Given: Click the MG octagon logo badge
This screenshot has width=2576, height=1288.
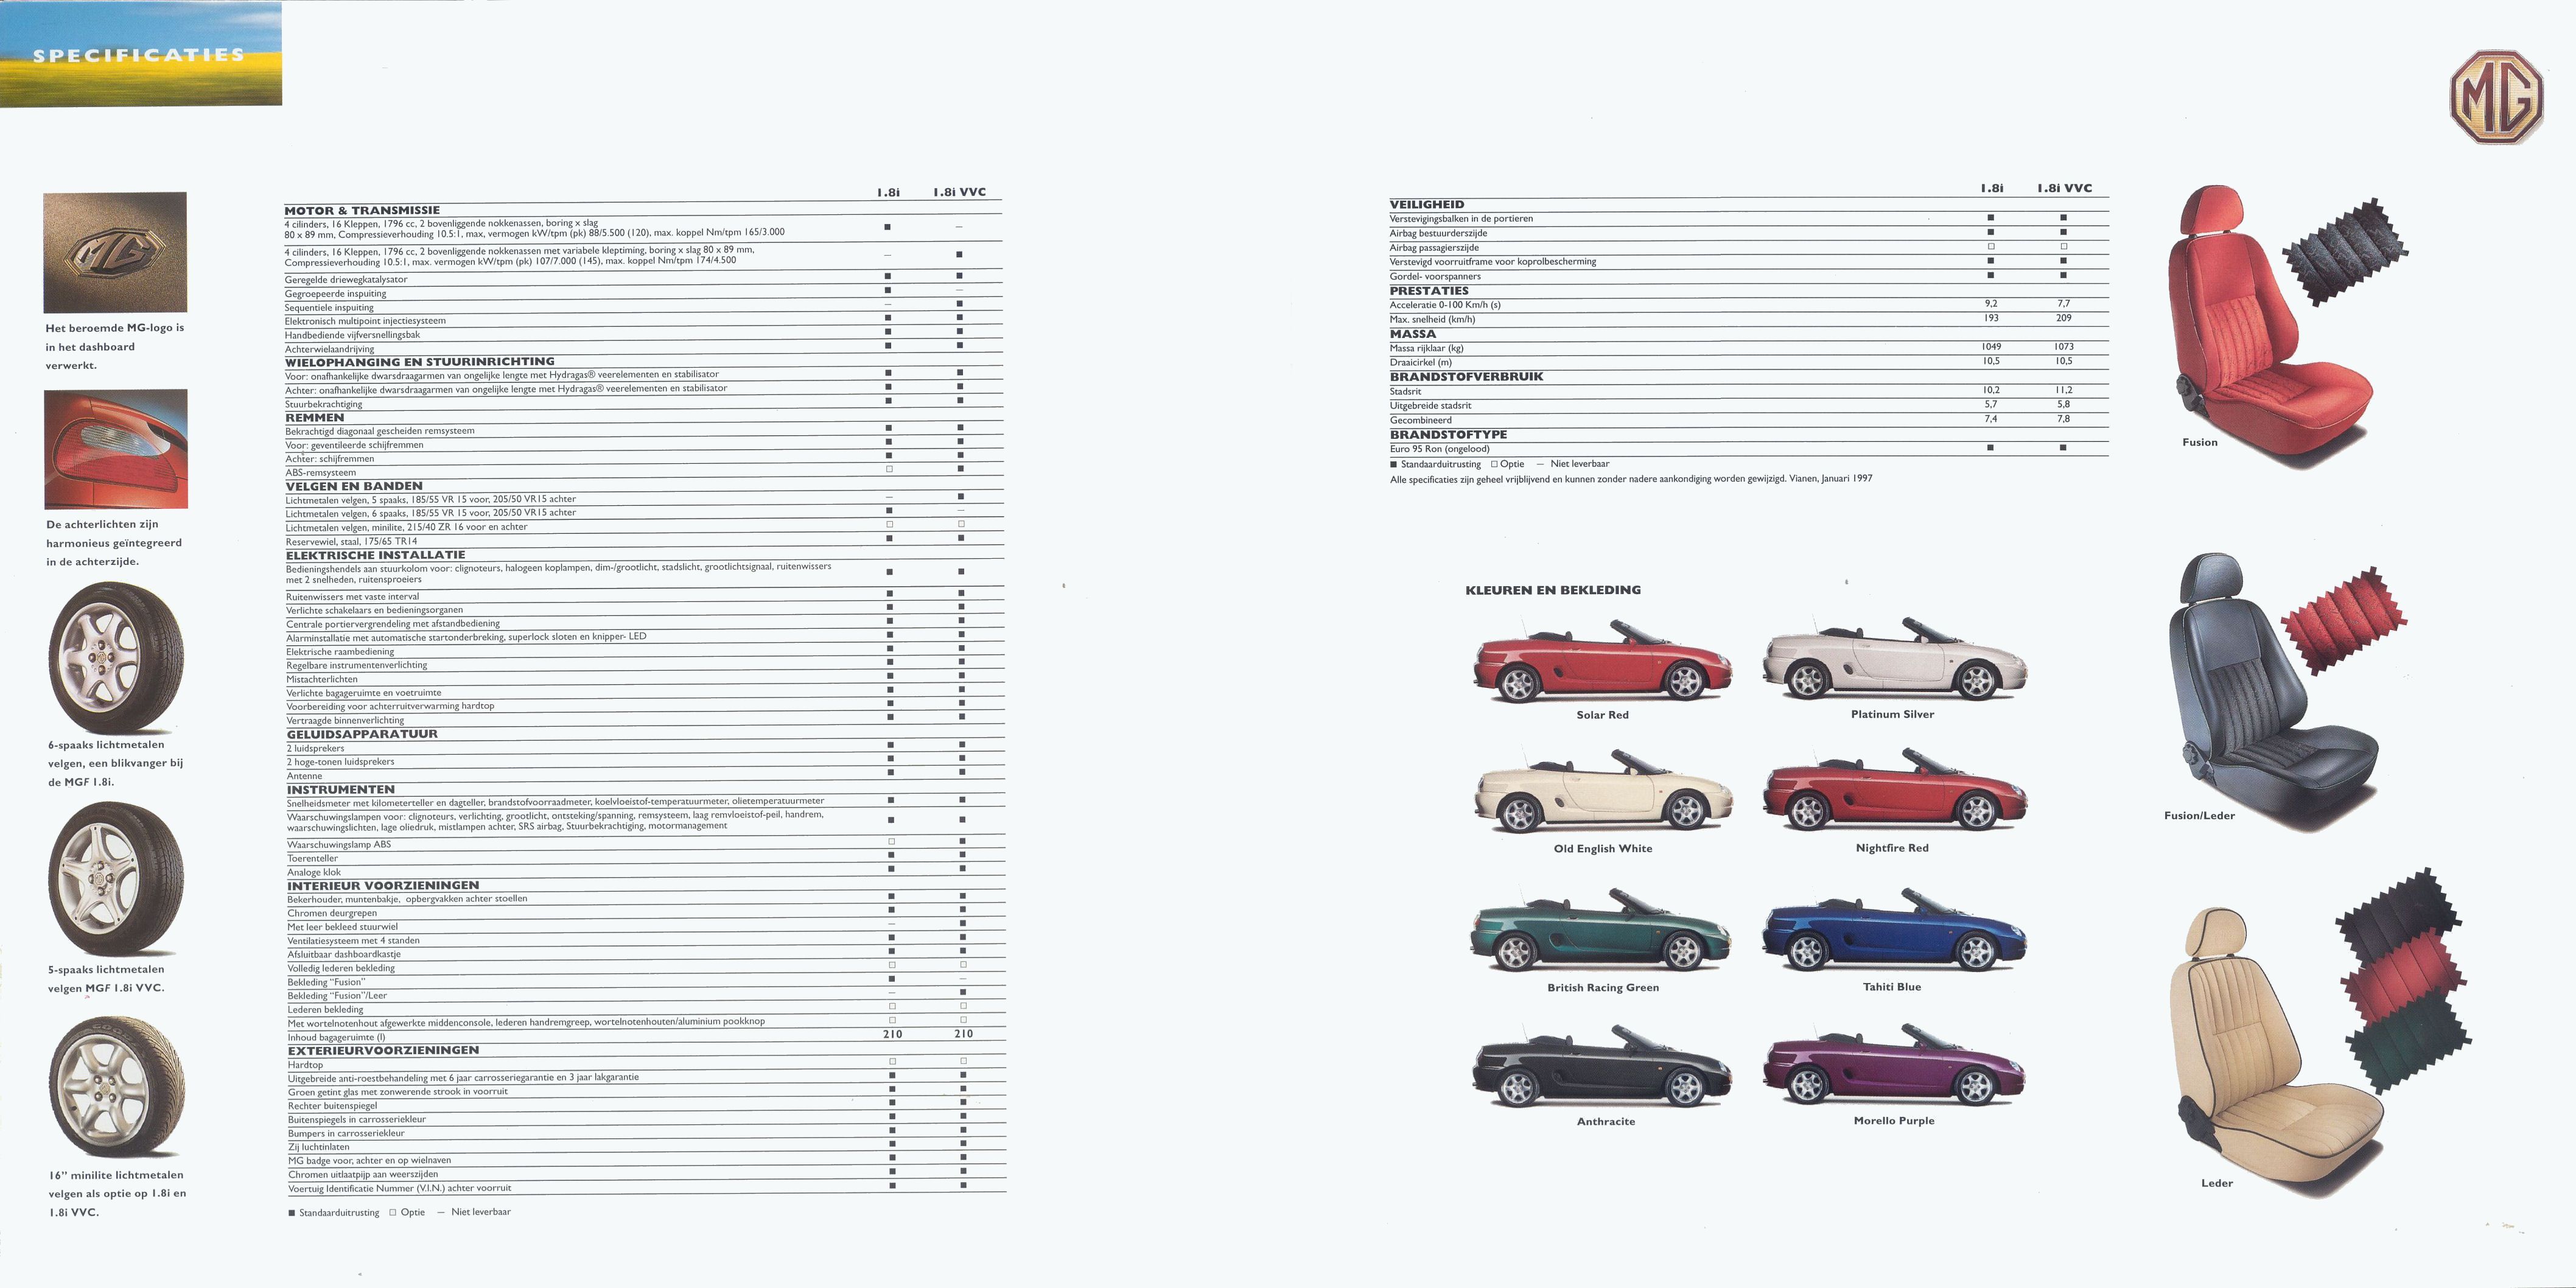Looking at the screenshot, I should coord(2496,97).
